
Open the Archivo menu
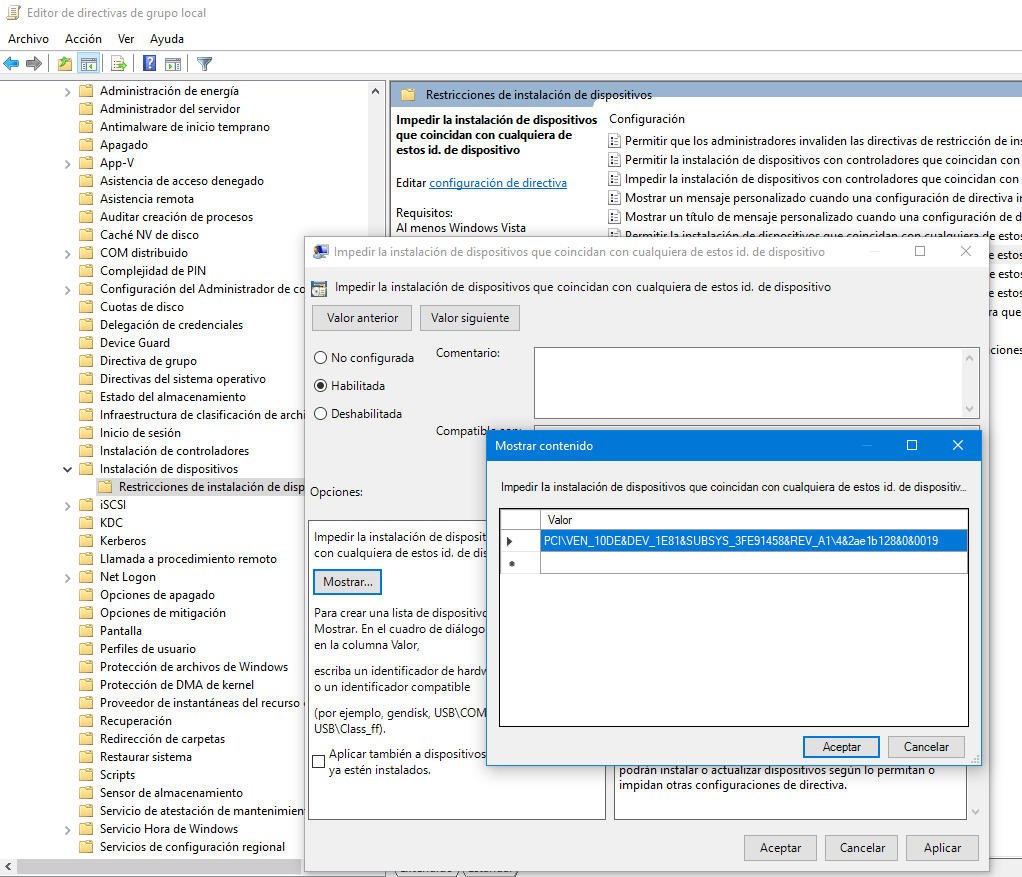tap(28, 38)
